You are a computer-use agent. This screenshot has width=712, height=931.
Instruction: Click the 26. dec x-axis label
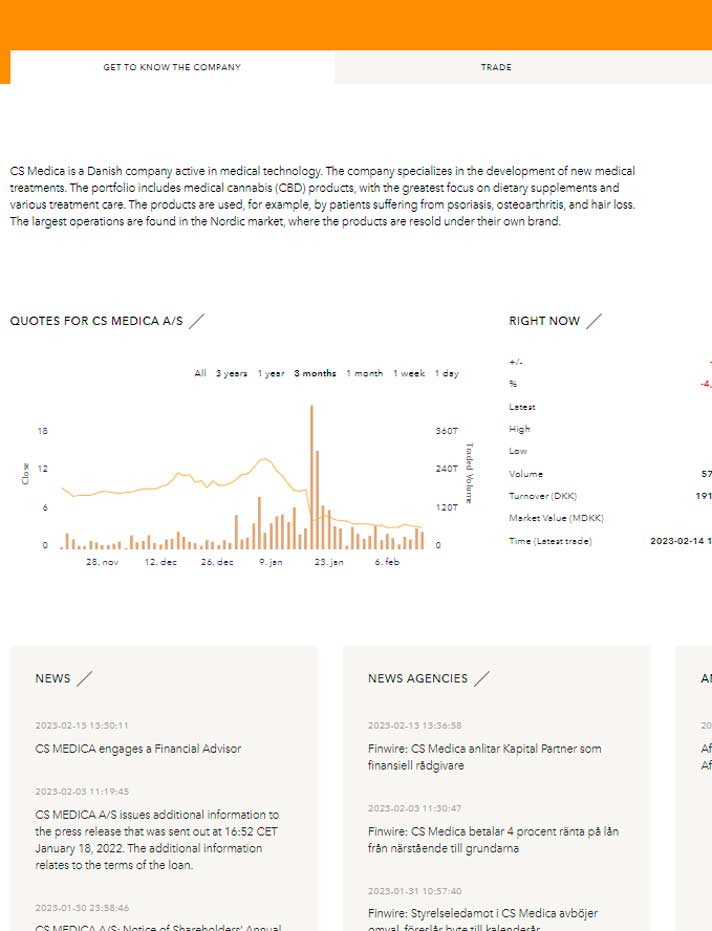click(217, 562)
